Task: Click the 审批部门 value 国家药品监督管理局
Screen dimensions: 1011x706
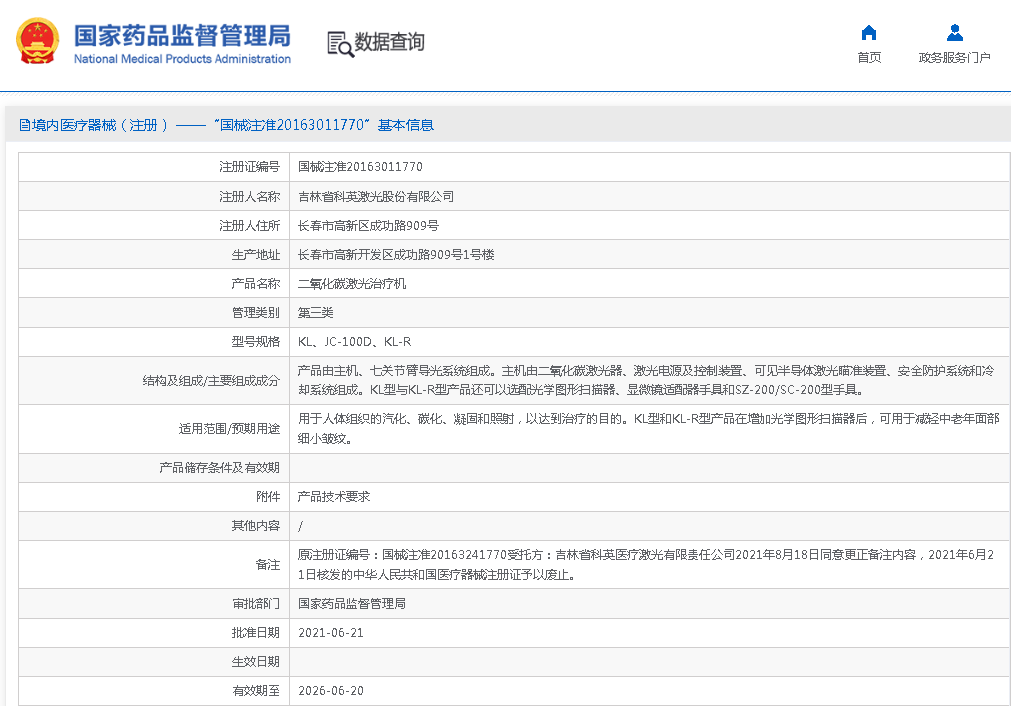Action: point(352,604)
